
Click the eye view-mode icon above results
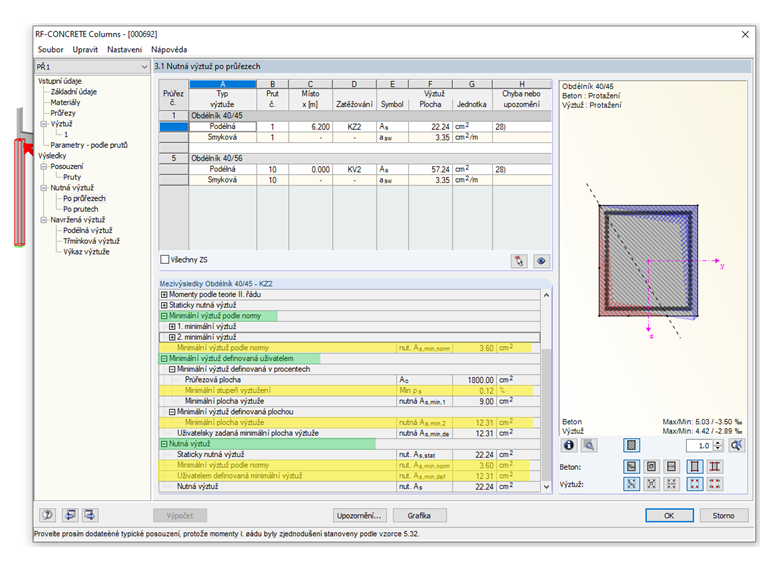pos(541,260)
